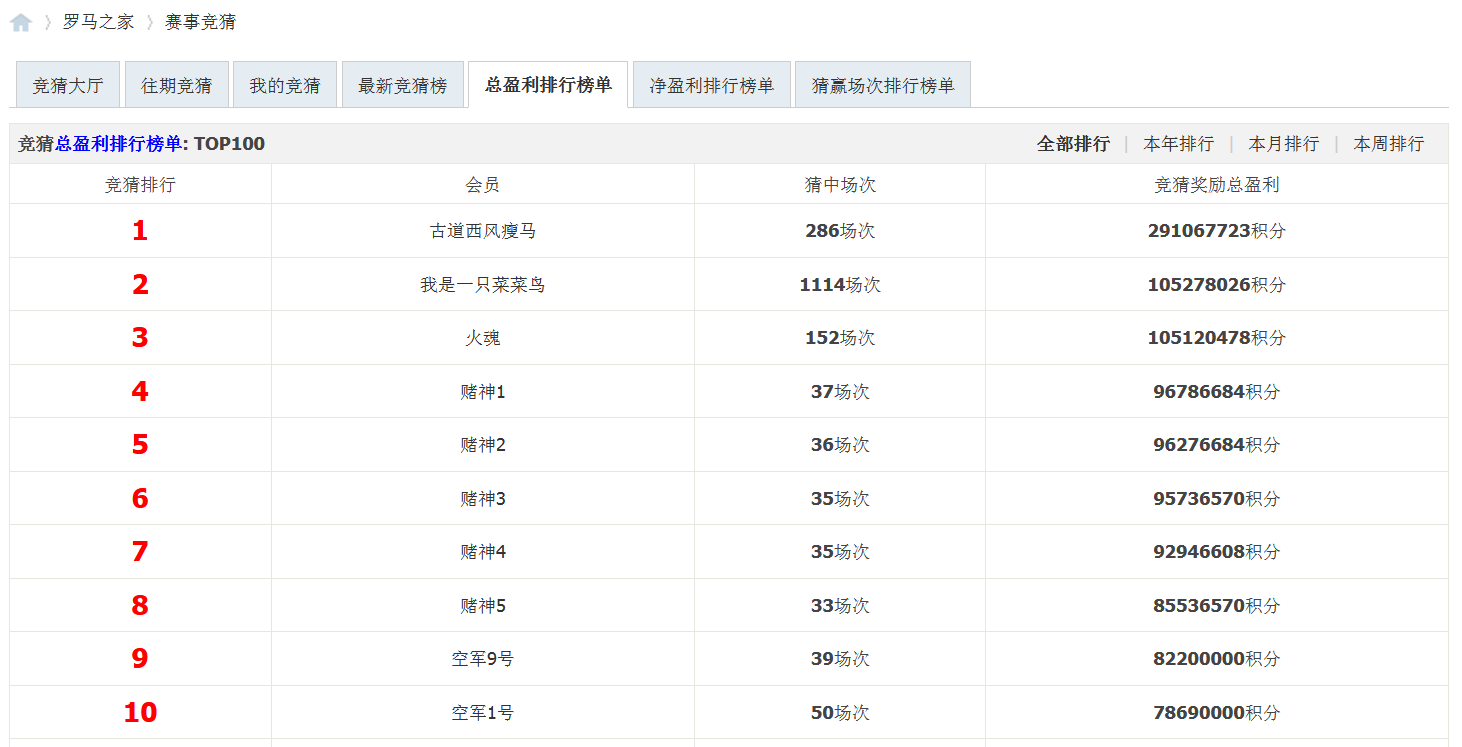Screen dimensions: 1462x747
Task: Open 罗马之家 breadcrumb link
Action: click(98, 22)
